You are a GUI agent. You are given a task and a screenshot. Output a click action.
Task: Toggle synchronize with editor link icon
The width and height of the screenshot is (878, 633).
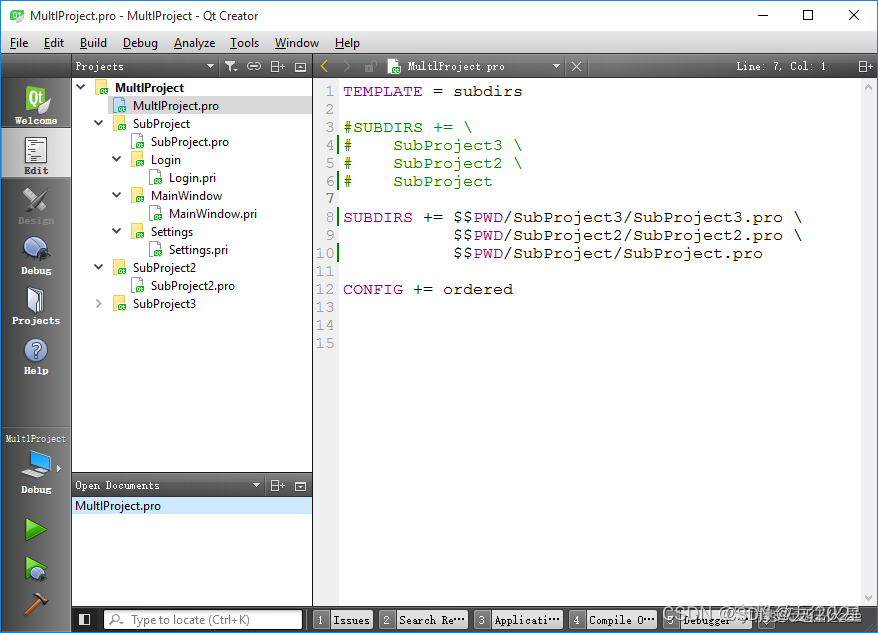pos(254,67)
